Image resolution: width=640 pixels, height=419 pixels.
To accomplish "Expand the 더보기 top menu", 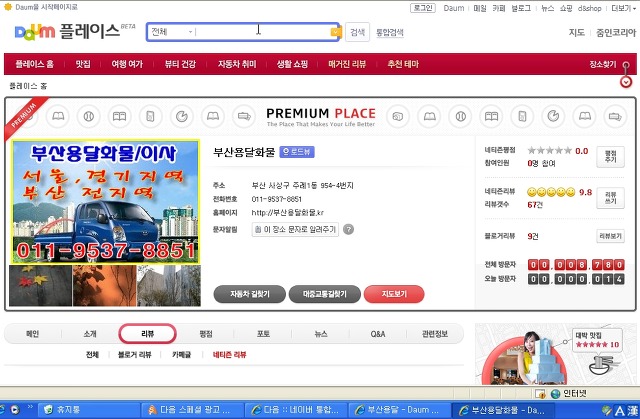I will [x=623, y=8].
